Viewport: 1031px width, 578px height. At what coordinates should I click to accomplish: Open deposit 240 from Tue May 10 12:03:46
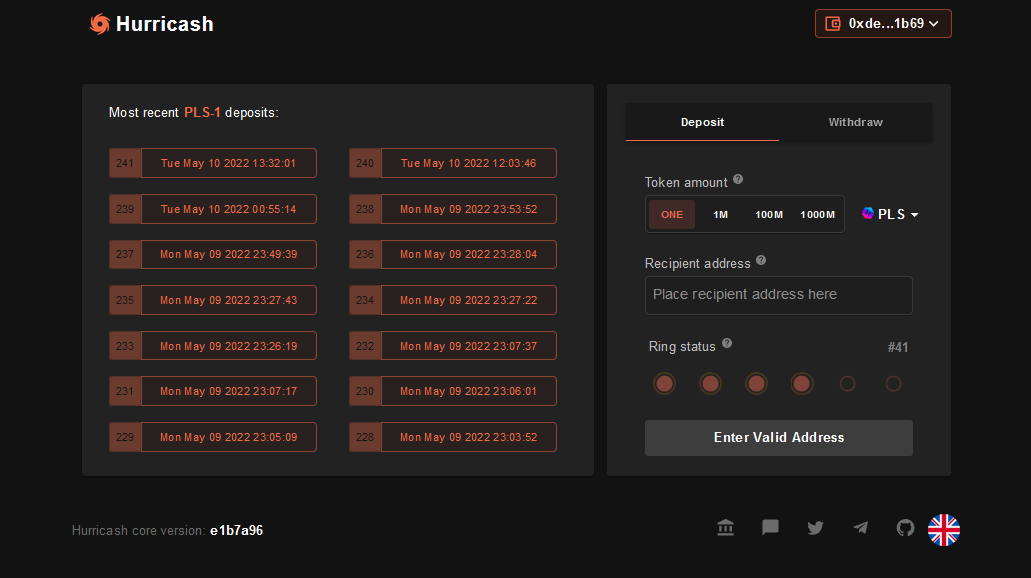(x=453, y=163)
